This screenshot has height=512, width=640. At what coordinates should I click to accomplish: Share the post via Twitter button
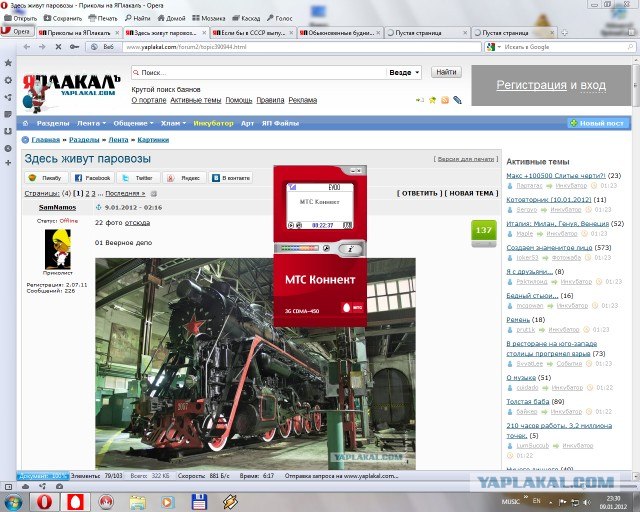pos(140,177)
